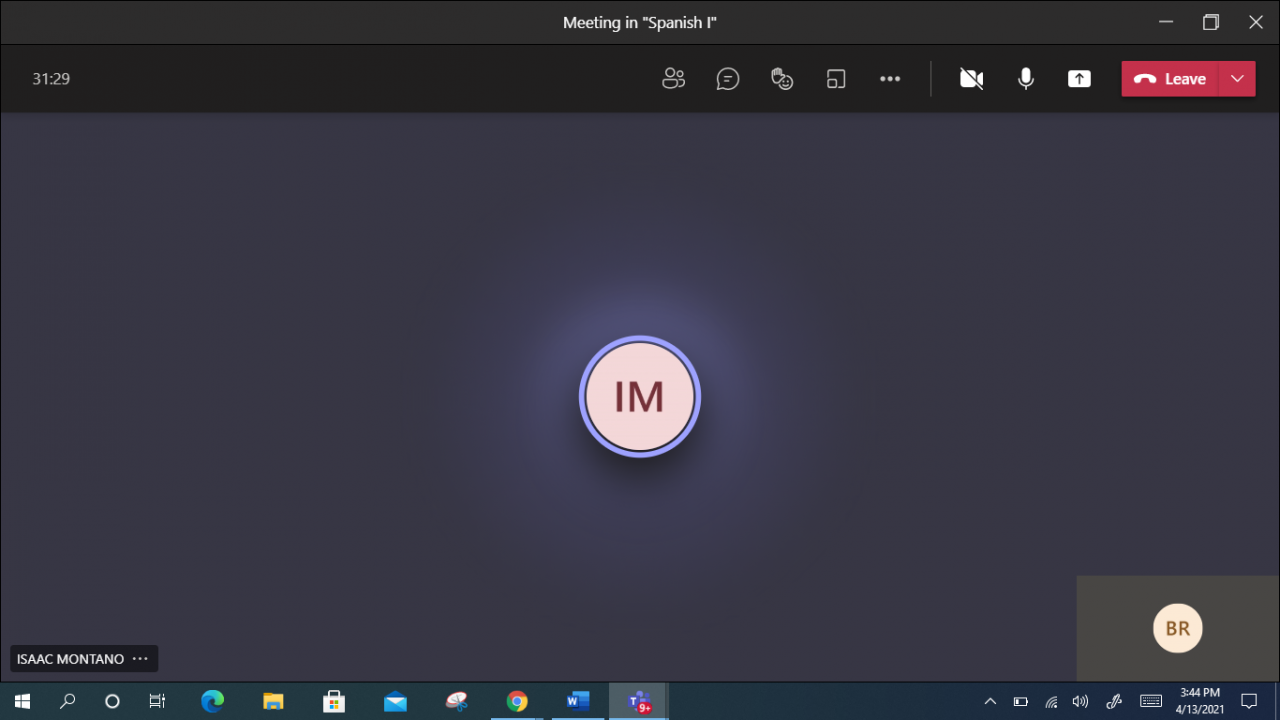Toggle the touch keyboard icon
The height and width of the screenshot is (720, 1280).
pyautogui.click(x=1151, y=701)
